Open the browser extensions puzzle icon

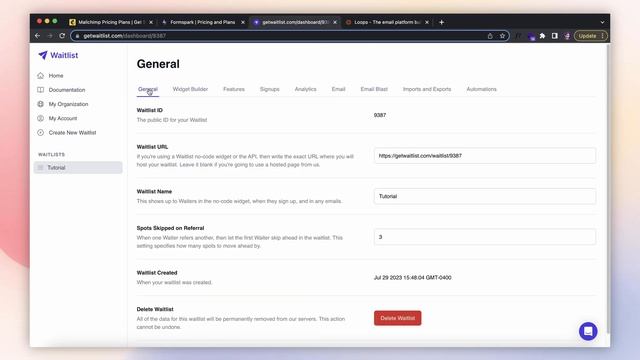[542, 36]
